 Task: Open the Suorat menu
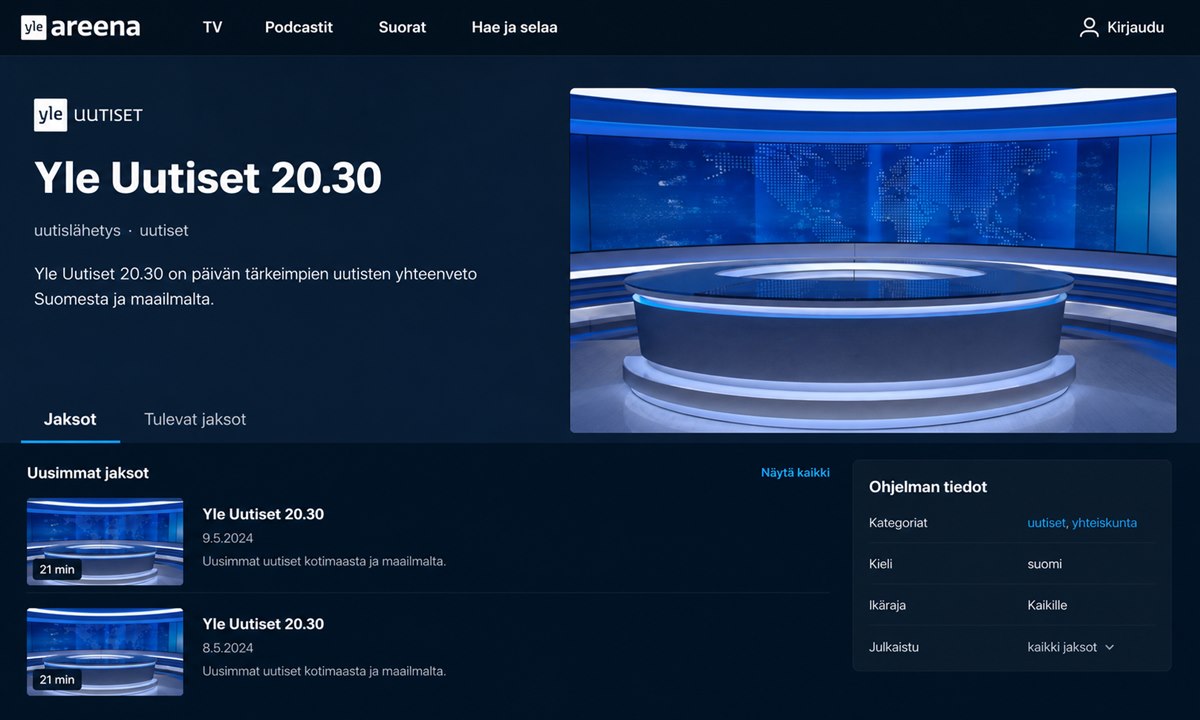coord(402,28)
